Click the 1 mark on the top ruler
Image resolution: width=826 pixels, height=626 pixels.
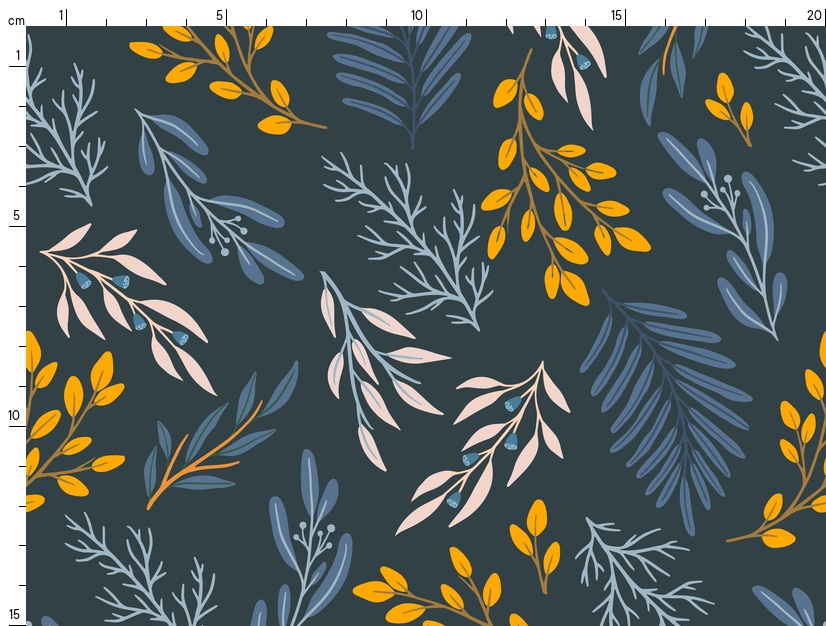coord(61,15)
